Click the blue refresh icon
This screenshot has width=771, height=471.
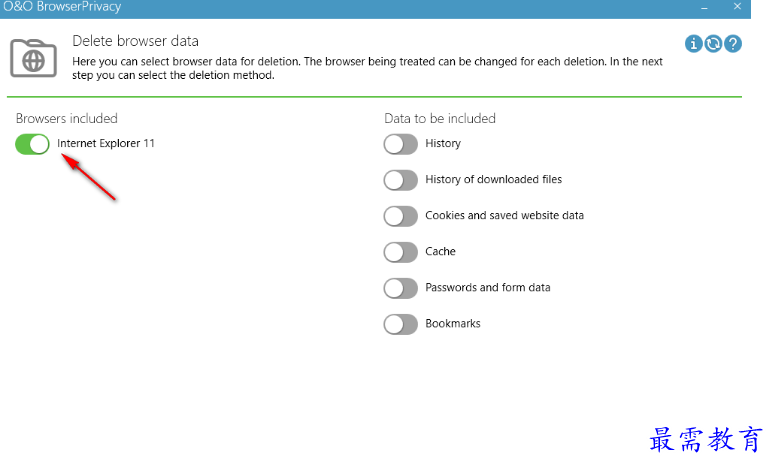[x=713, y=44]
